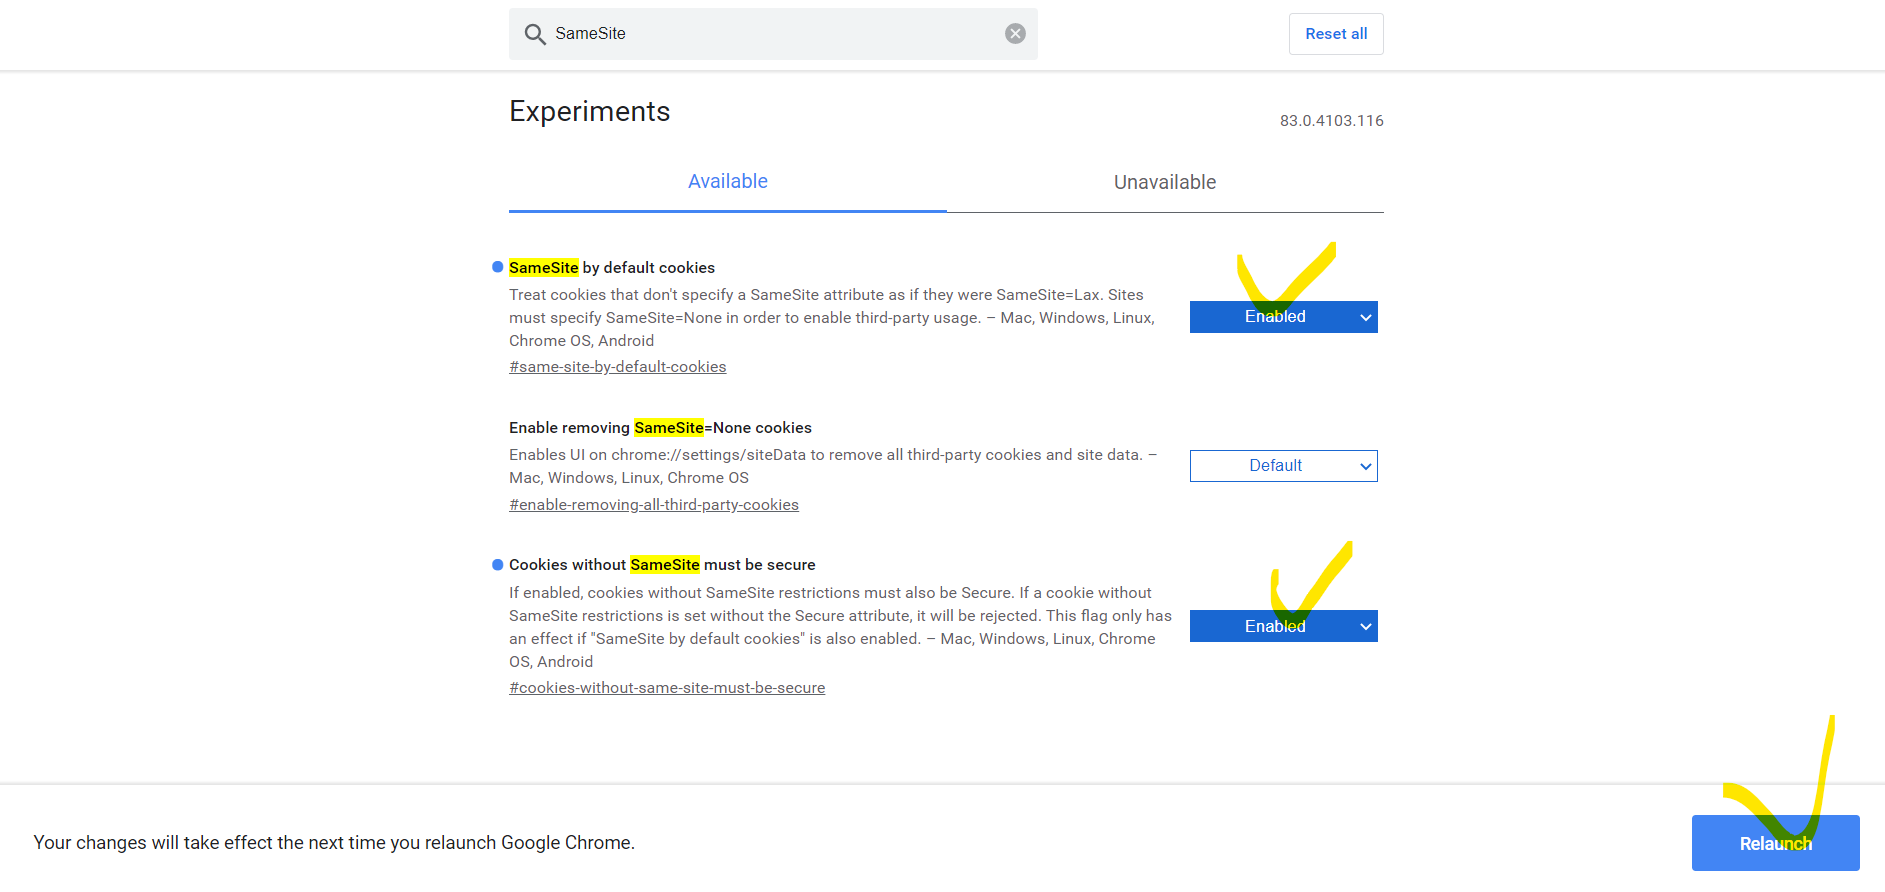Click 'Enable removing SameSite=None cookies' title
The width and height of the screenshot is (1885, 892).
[660, 428]
